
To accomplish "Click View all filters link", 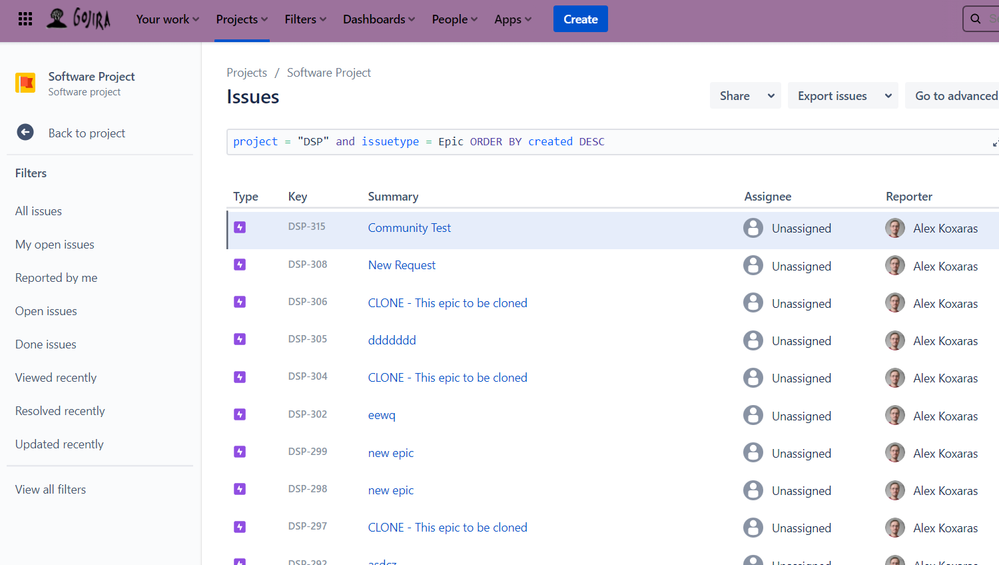I will pyautogui.click(x=51, y=489).
